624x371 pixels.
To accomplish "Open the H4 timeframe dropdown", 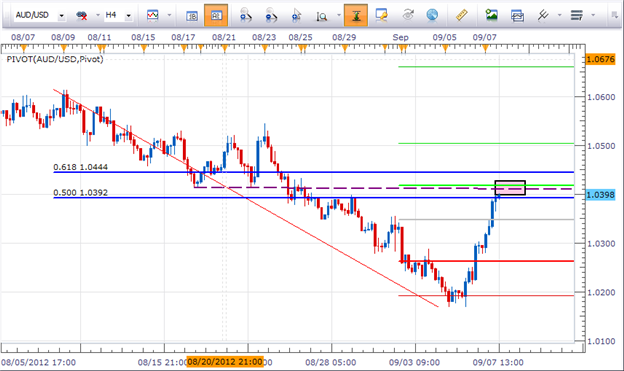I will point(129,16).
